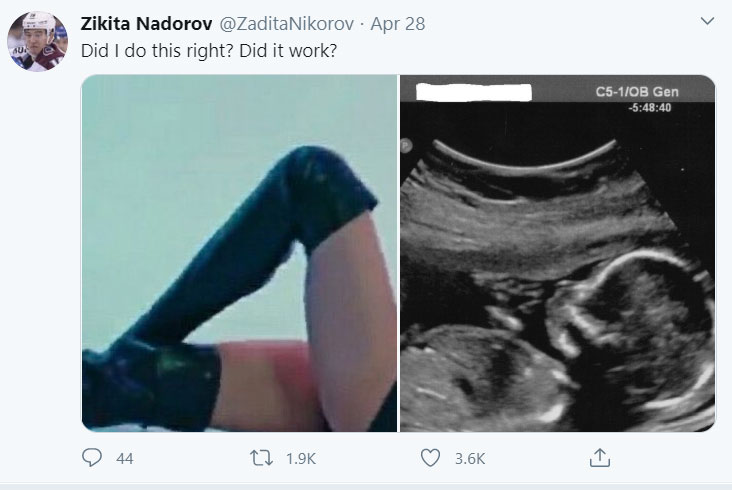Click the 1.9K retweets count
732x490 pixels.
coord(301,458)
